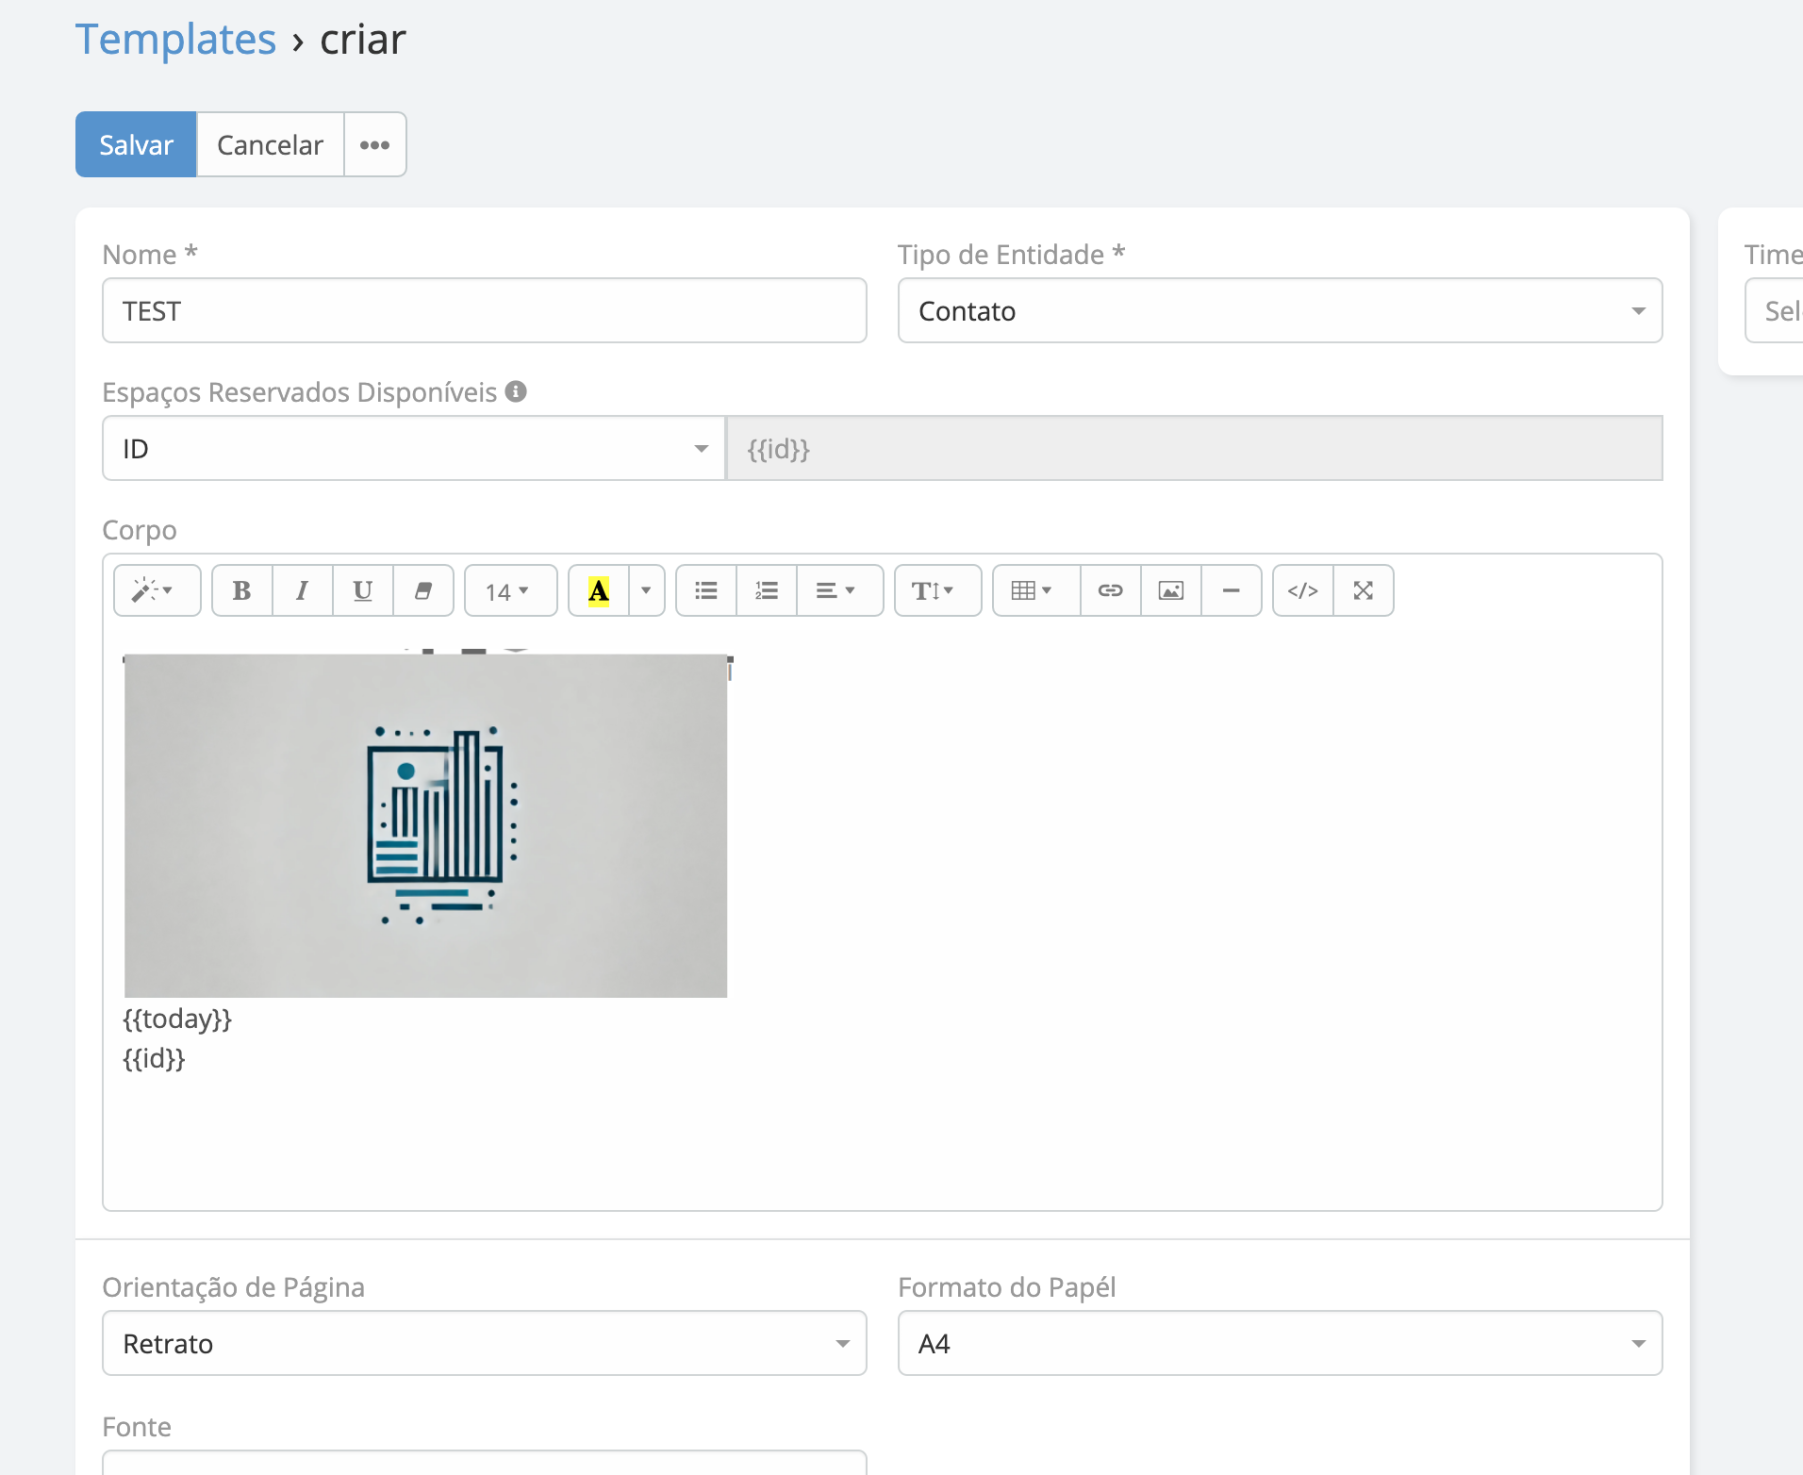Click the eraser remove-format icon
The height and width of the screenshot is (1475, 1803).
pyautogui.click(x=423, y=591)
